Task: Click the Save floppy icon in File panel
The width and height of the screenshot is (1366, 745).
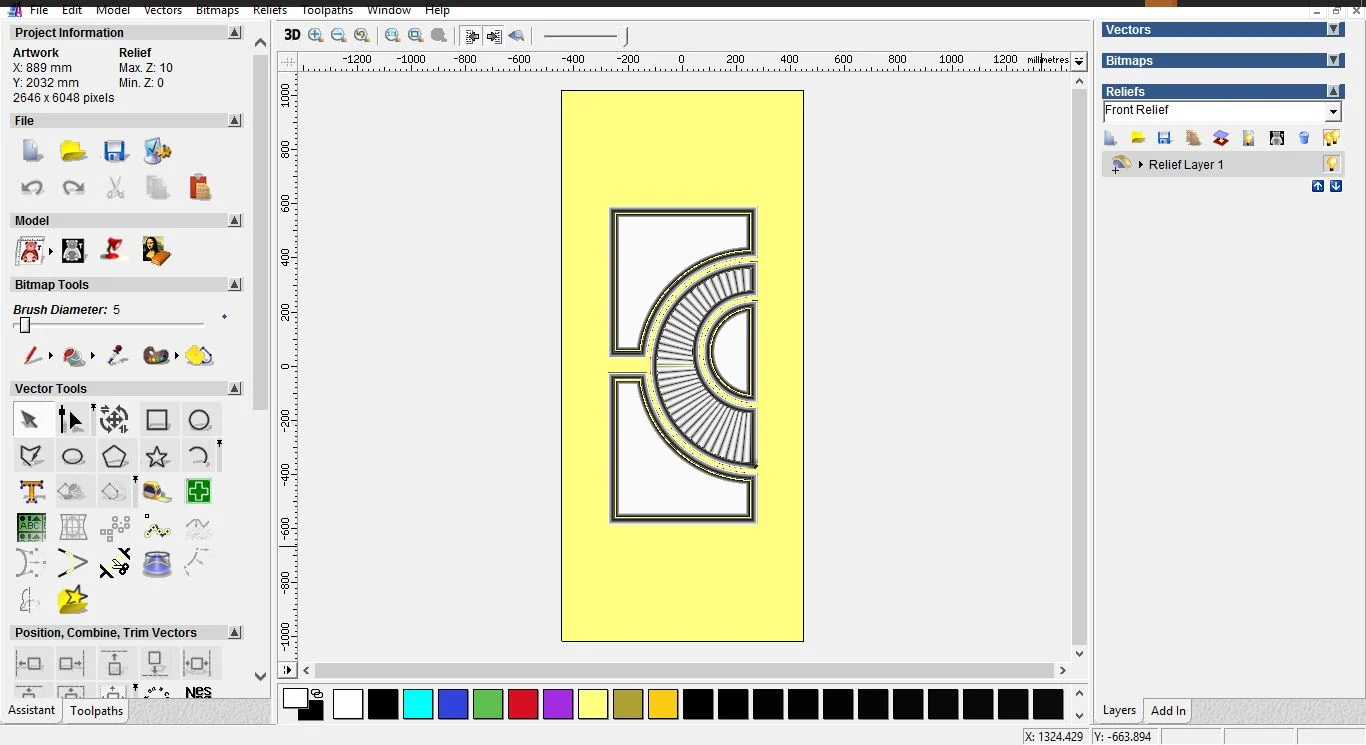Action: pos(115,152)
